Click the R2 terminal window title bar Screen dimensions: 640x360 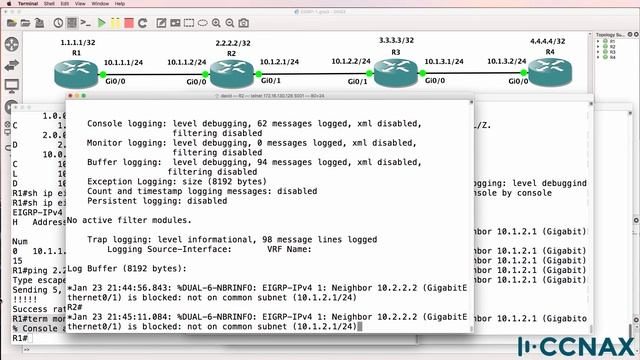[x=269, y=96]
